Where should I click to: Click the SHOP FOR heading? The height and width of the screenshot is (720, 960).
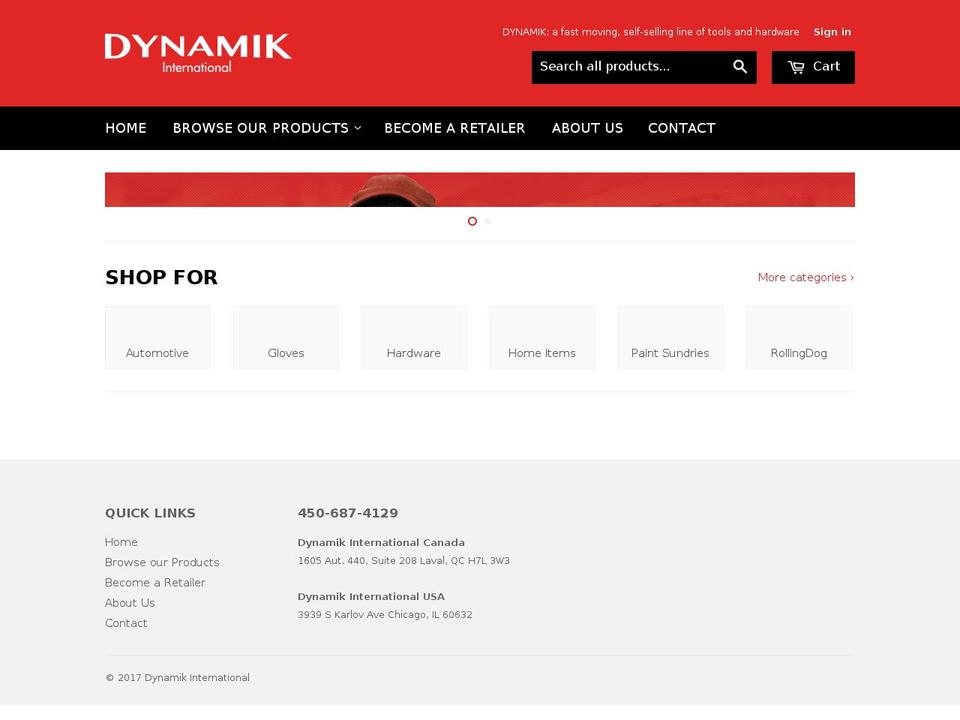(162, 277)
